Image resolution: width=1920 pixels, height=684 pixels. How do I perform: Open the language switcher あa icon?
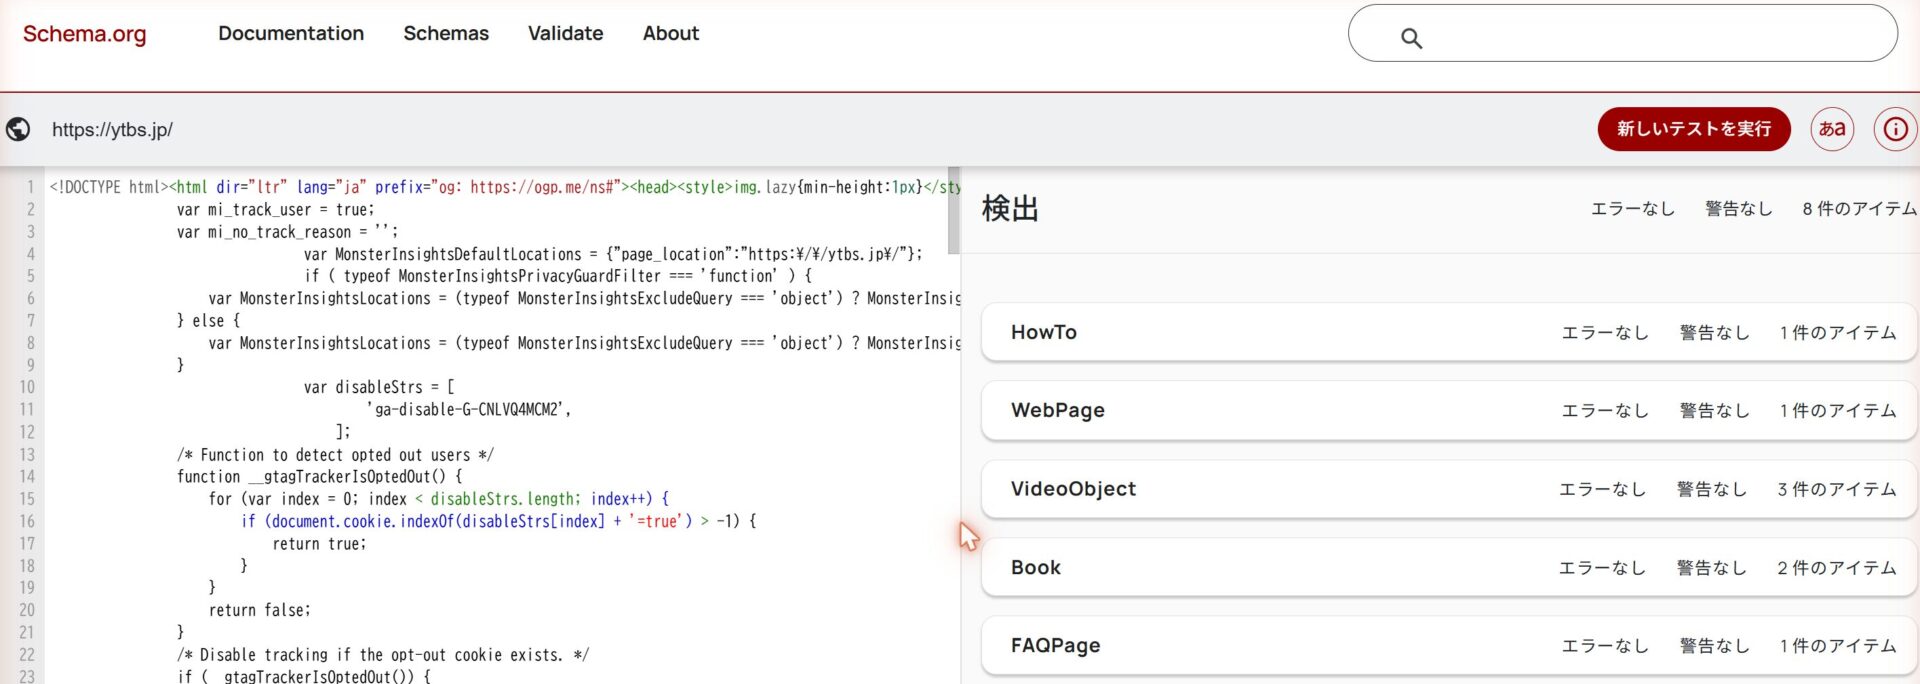(x=1832, y=129)
